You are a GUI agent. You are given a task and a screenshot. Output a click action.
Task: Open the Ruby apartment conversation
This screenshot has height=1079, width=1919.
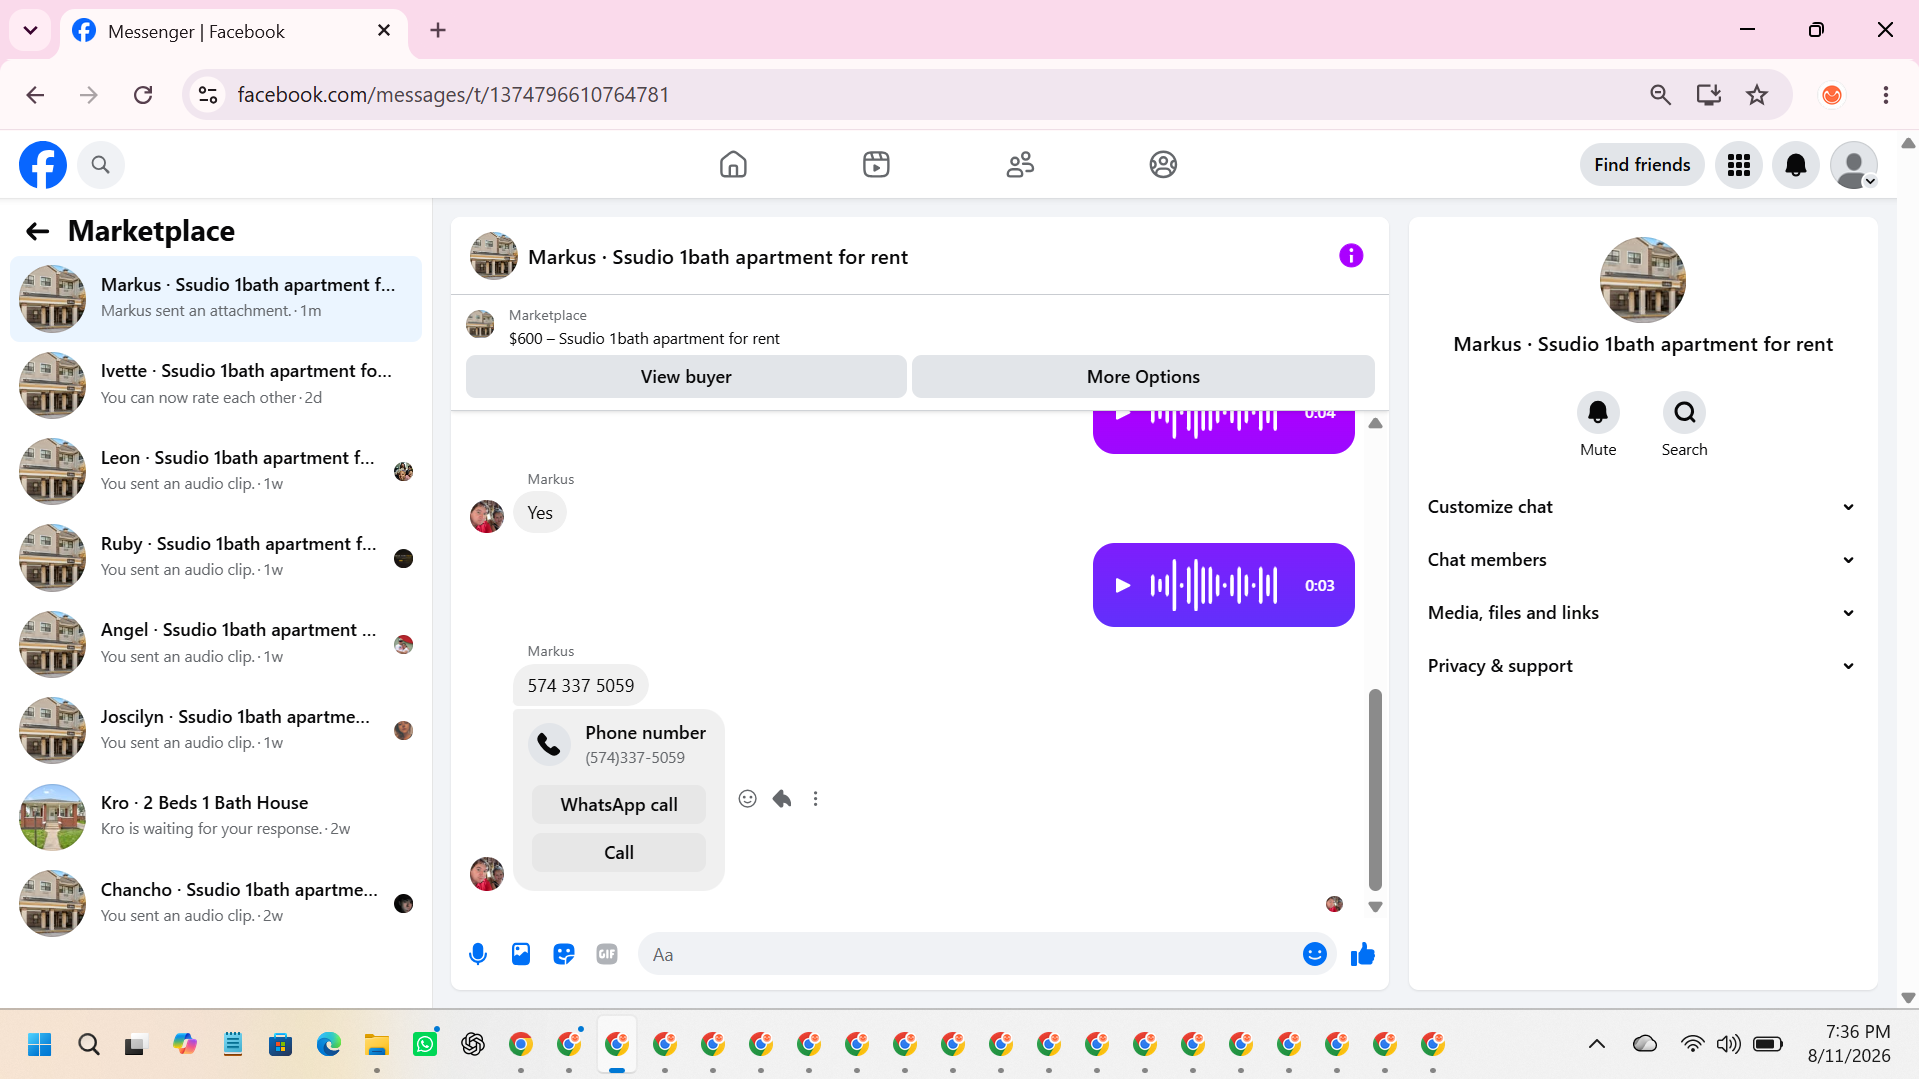coord(216,557)
